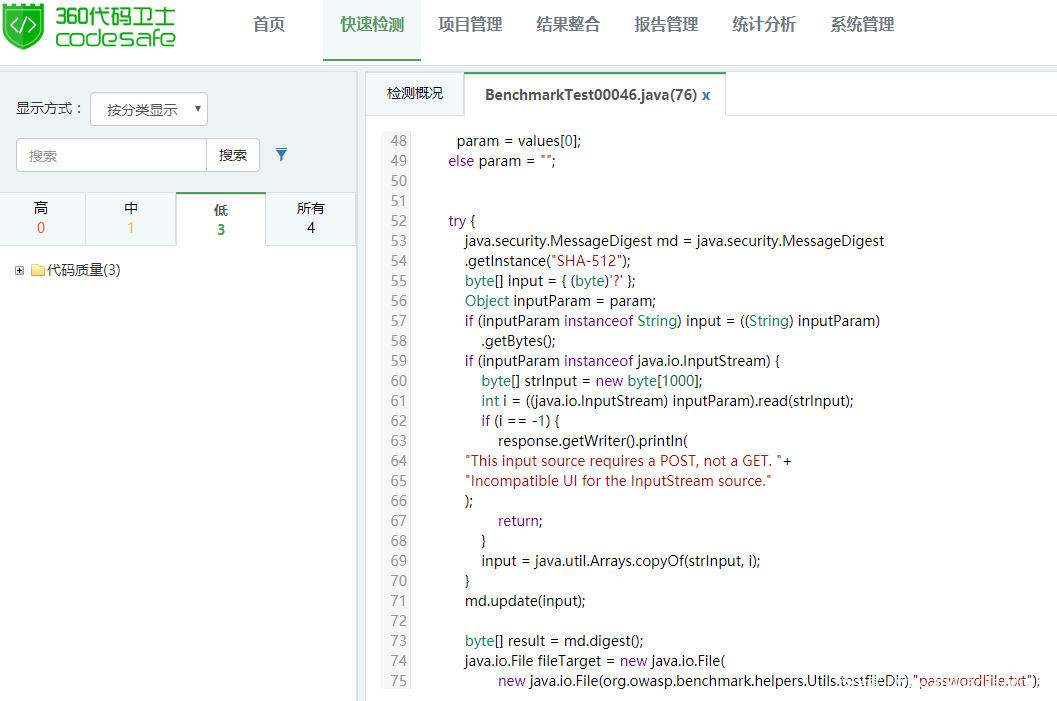
Task: Open the 首页 navigation menu
Action: pos(269,25)
